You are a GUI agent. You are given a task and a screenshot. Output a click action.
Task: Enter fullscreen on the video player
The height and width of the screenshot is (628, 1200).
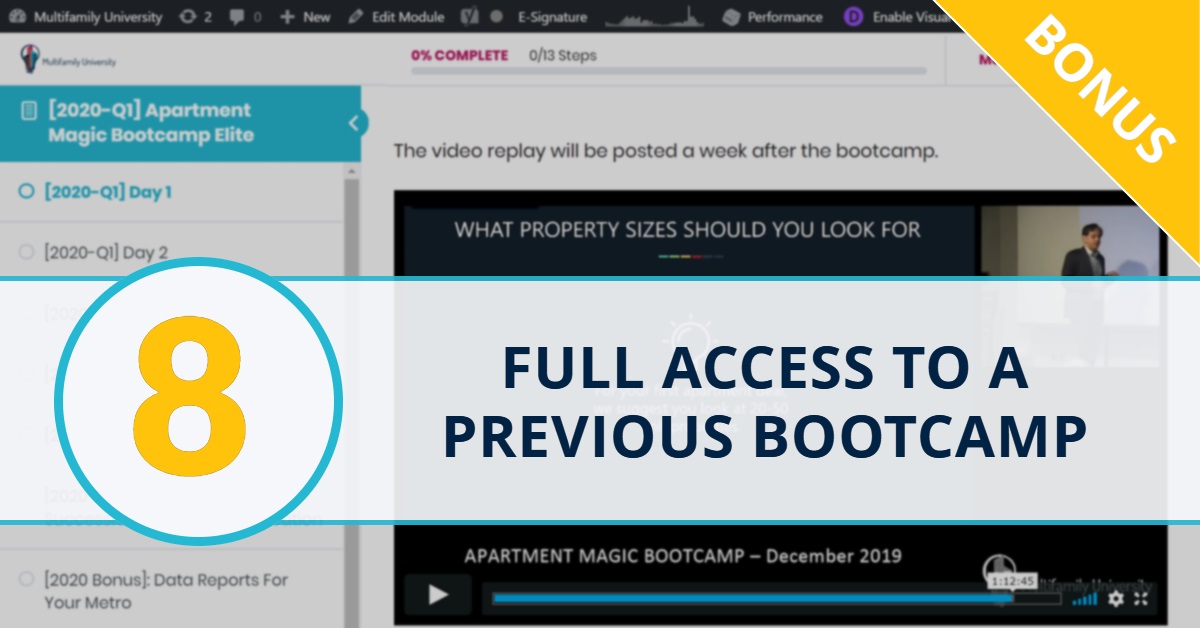[1141, 598]
